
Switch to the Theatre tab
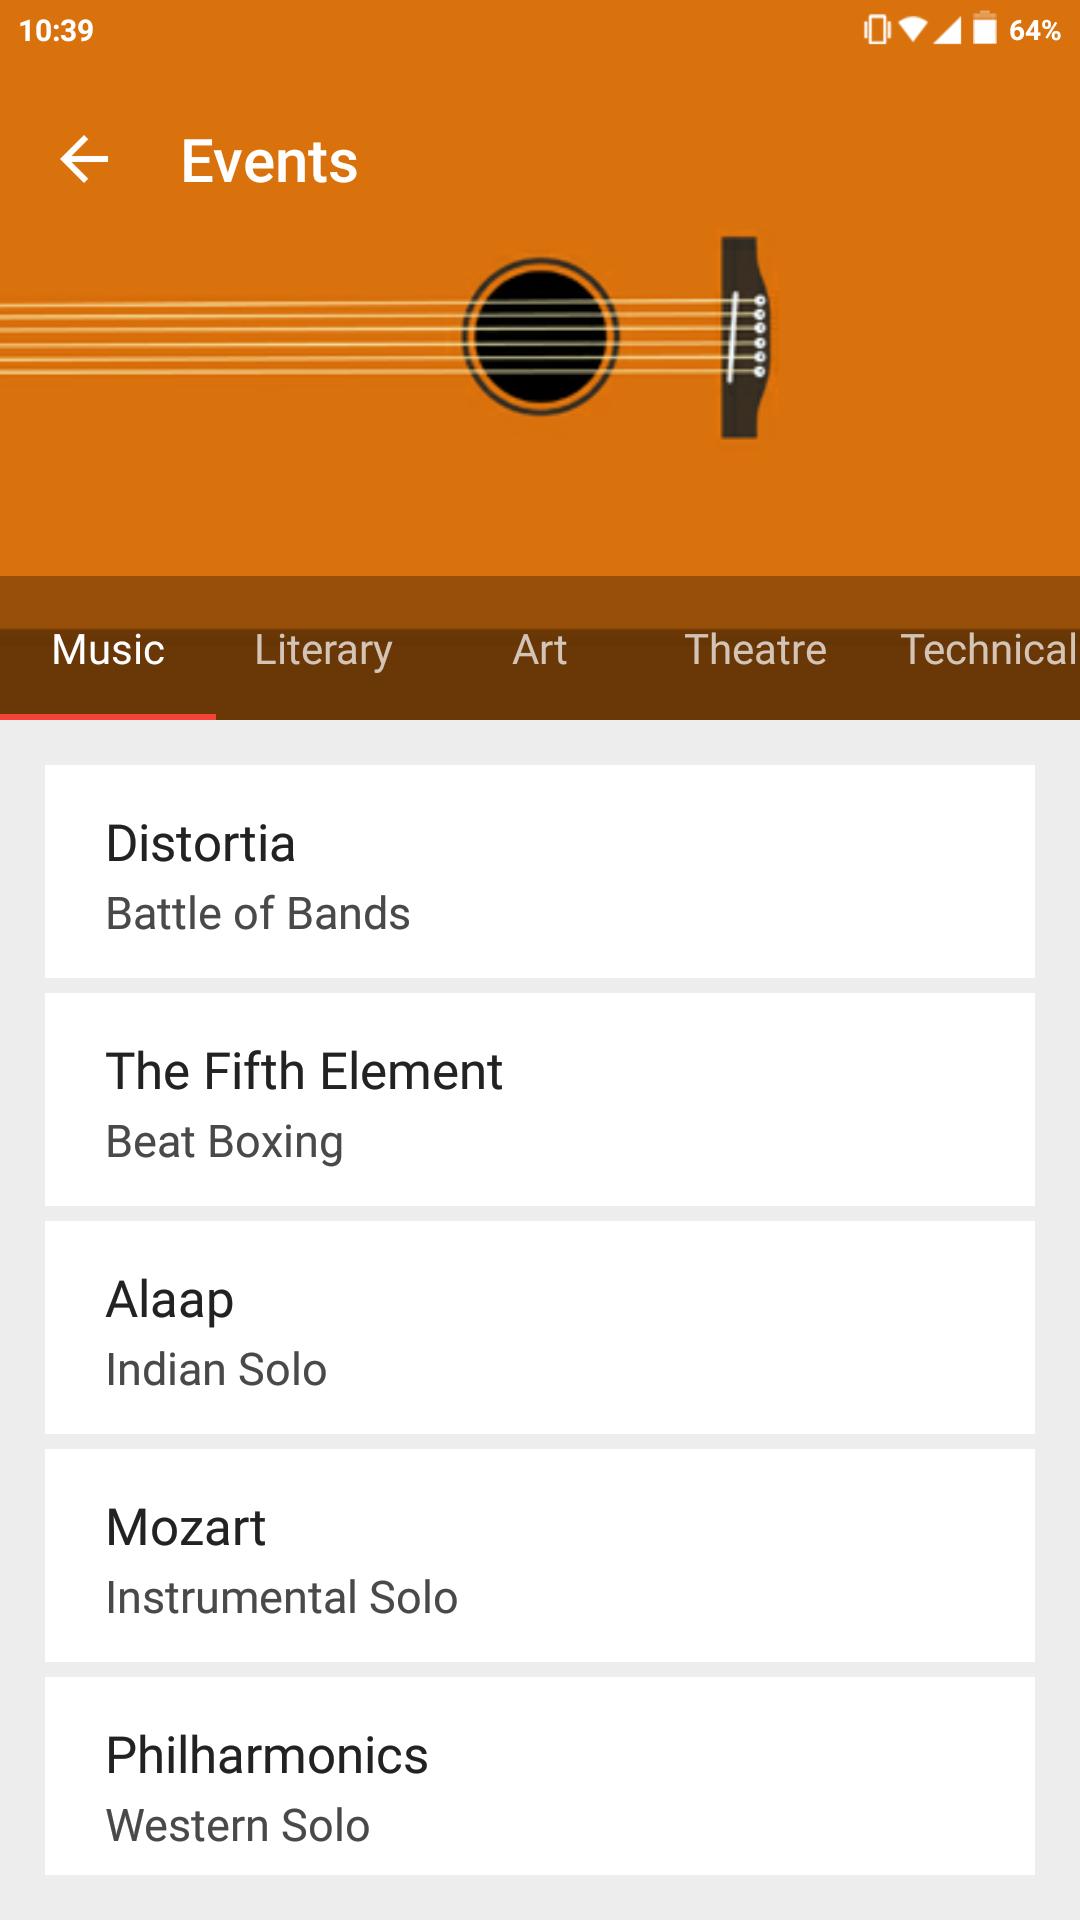tap(755, 650)
